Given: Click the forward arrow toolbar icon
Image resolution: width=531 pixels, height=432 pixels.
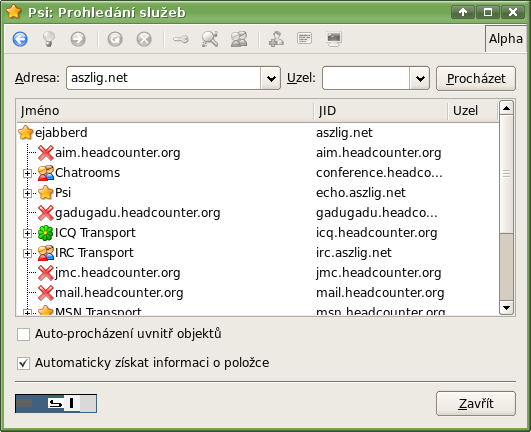Looking at the screenshot, I should pyautogui.click(x=78, y=39).
